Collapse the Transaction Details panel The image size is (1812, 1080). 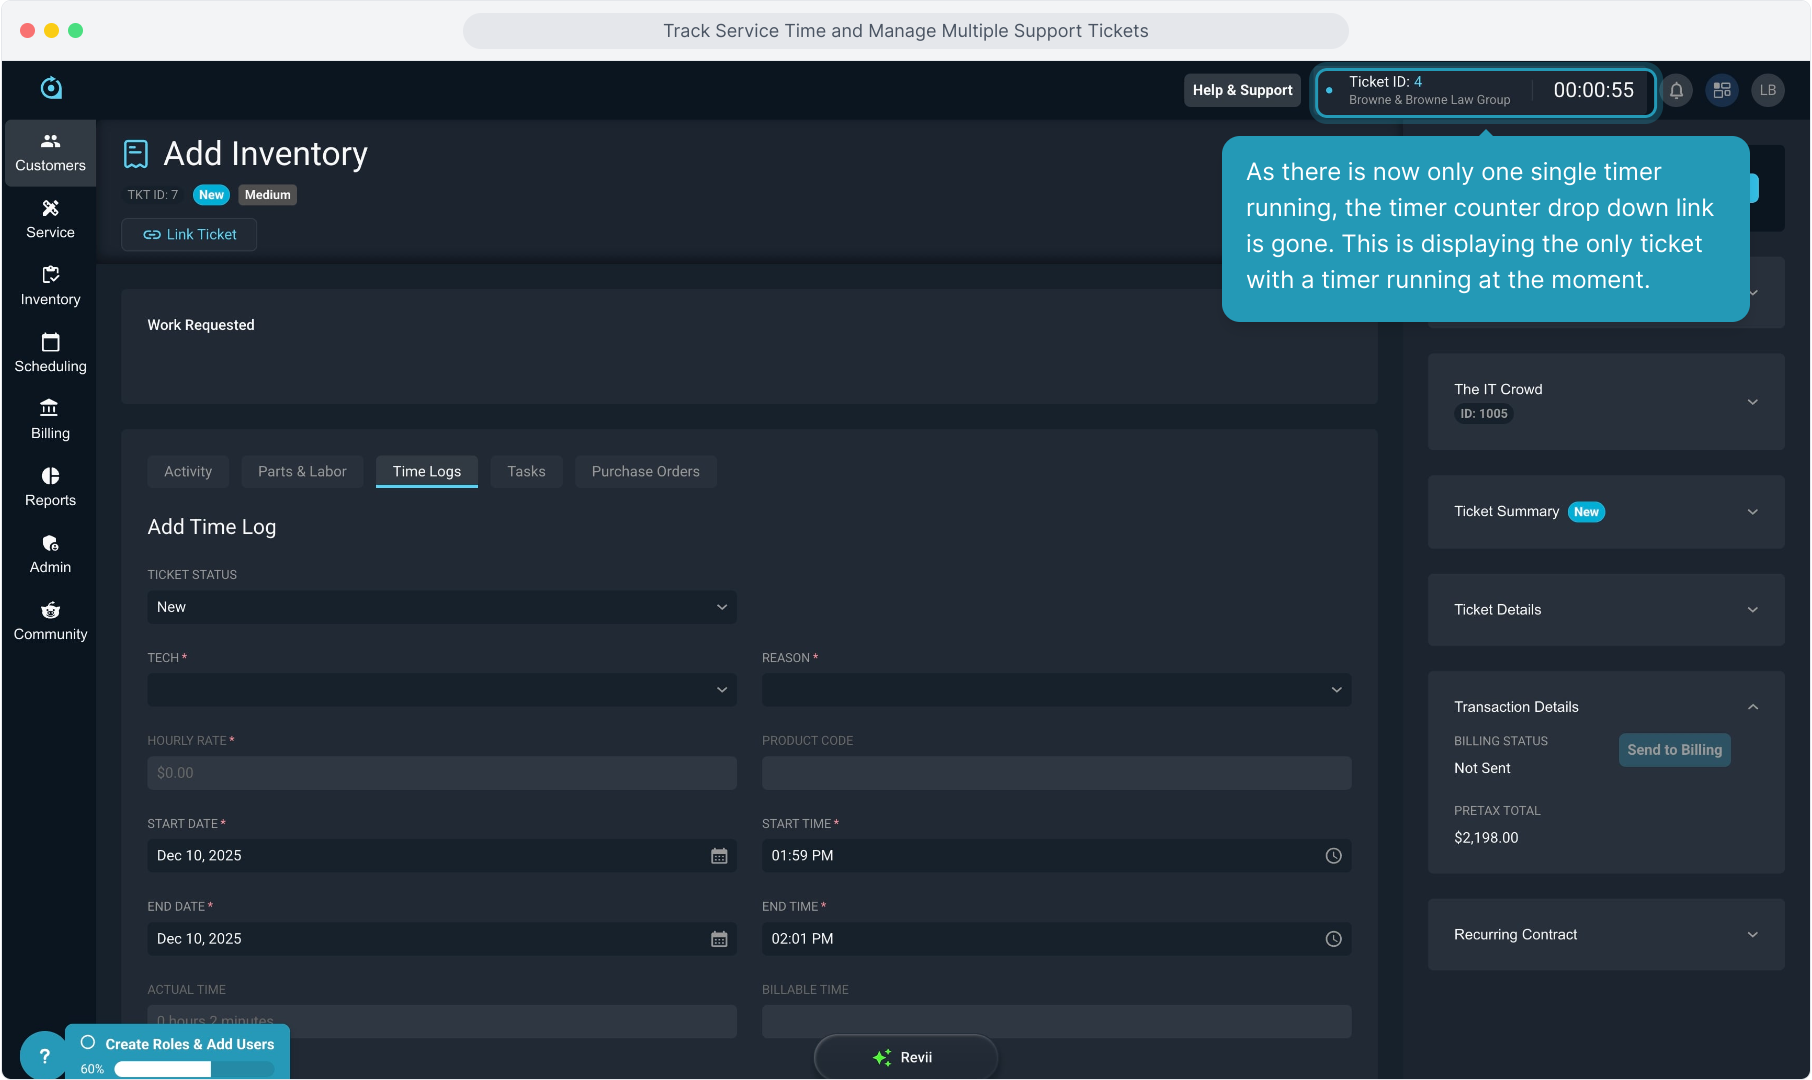pyautogui.click(x=1752, y=707)
